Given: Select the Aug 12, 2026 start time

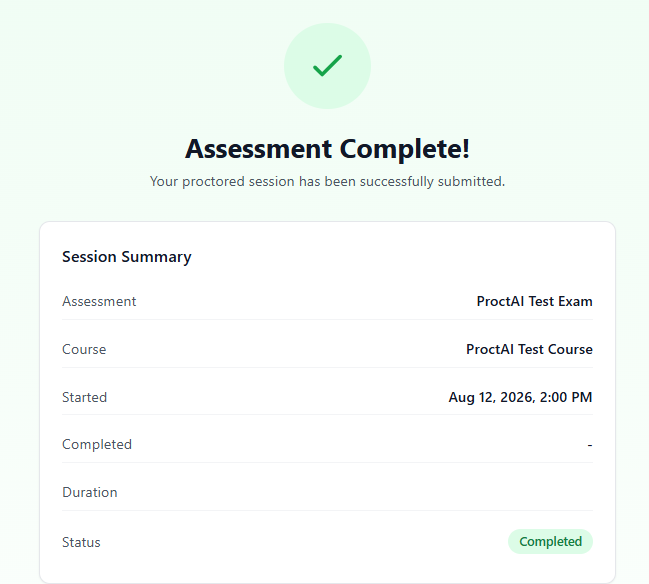Looking at the screenshot, I should pyautogui.click(x=520, y=397).
